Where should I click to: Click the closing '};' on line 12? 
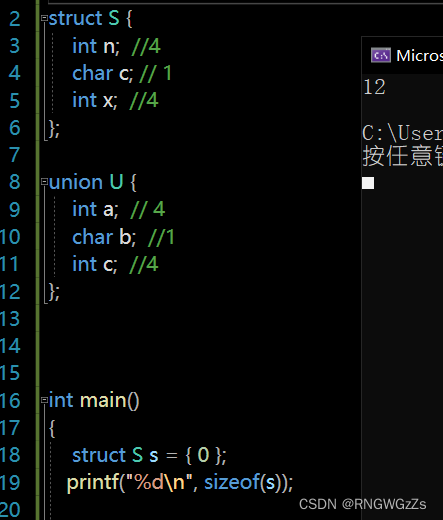(54, 292)
